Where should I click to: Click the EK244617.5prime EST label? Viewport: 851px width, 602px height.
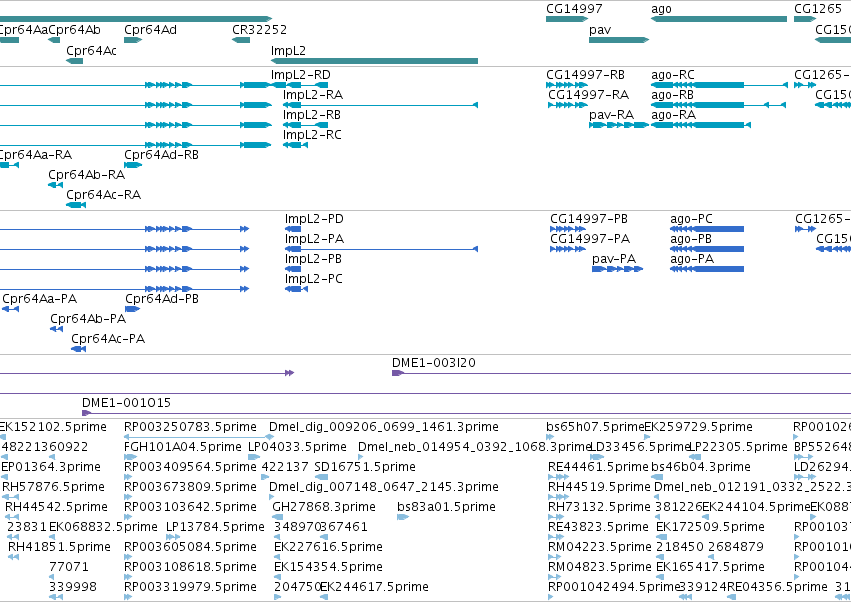click(374, 587)
